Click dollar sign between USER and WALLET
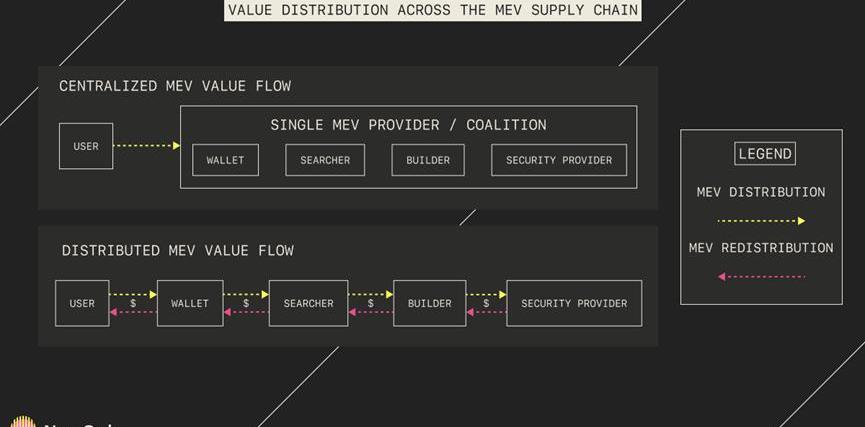This screenshot has width=865, height=427. point(133,303)
